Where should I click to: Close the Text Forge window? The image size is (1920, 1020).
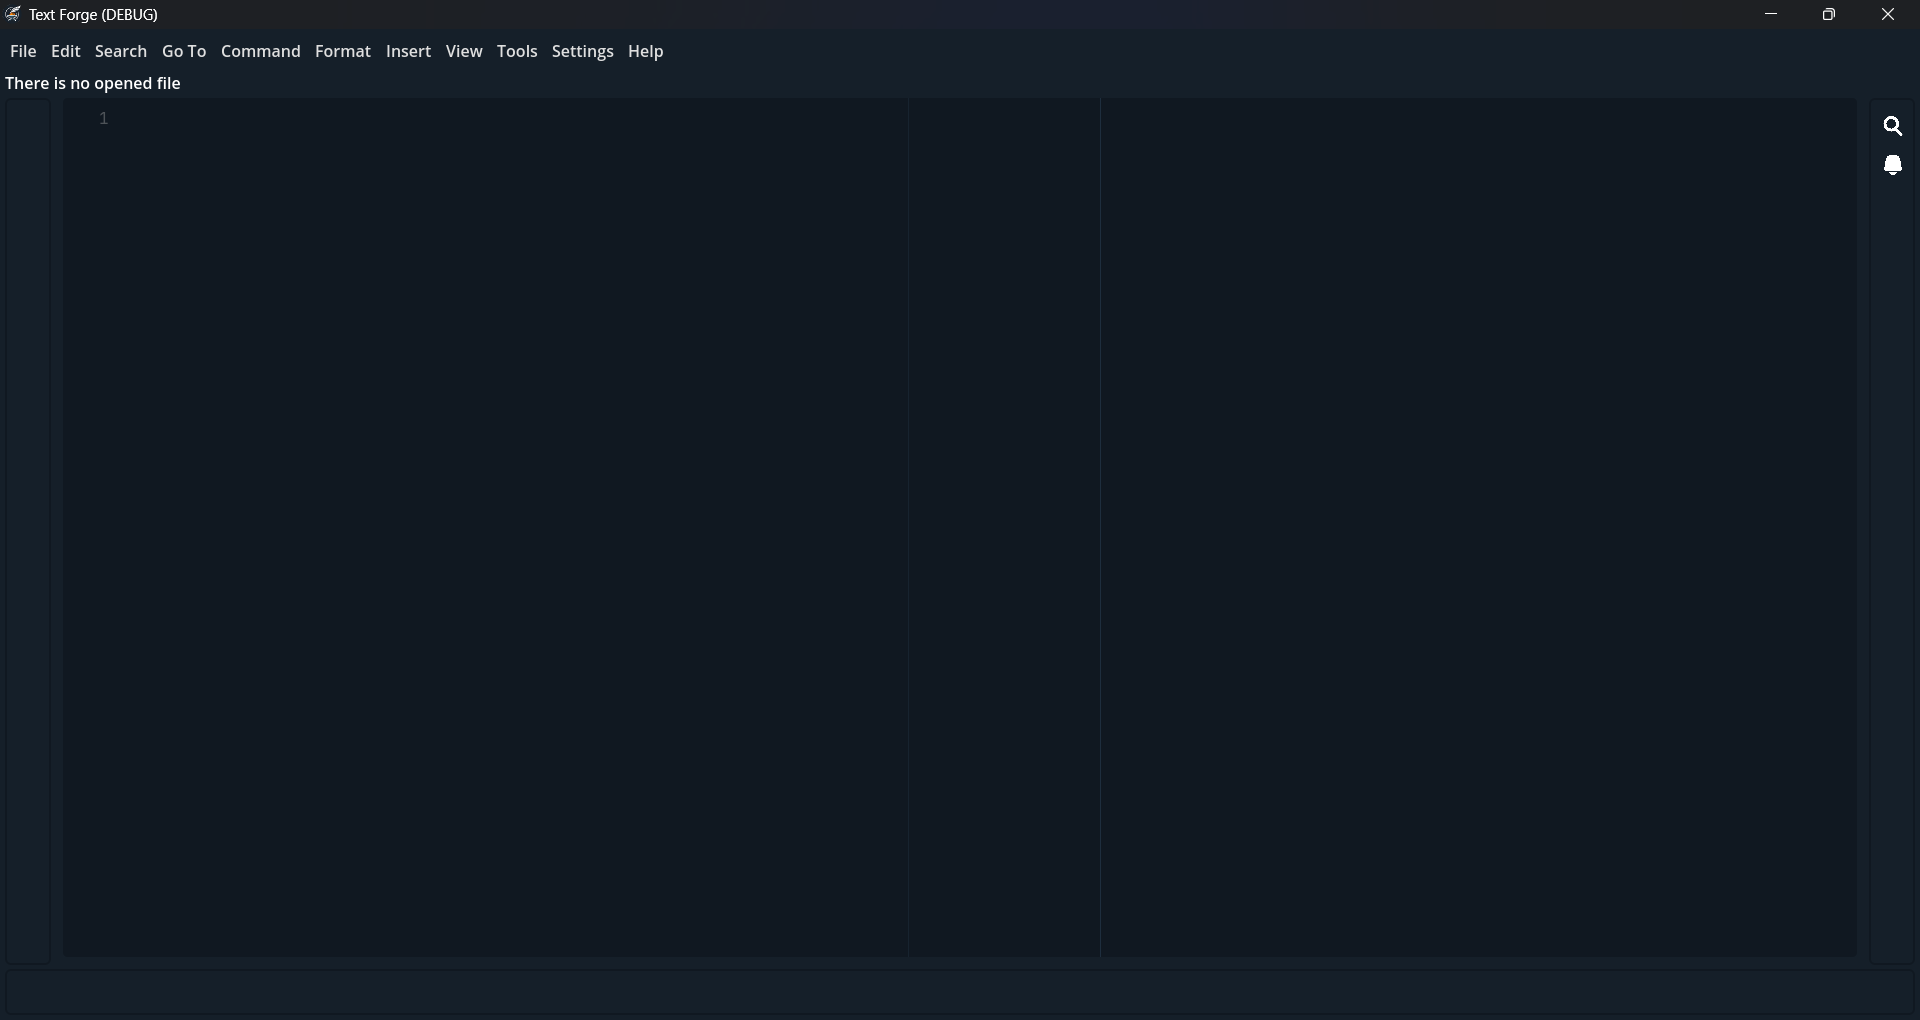[x=1889, y=14]
